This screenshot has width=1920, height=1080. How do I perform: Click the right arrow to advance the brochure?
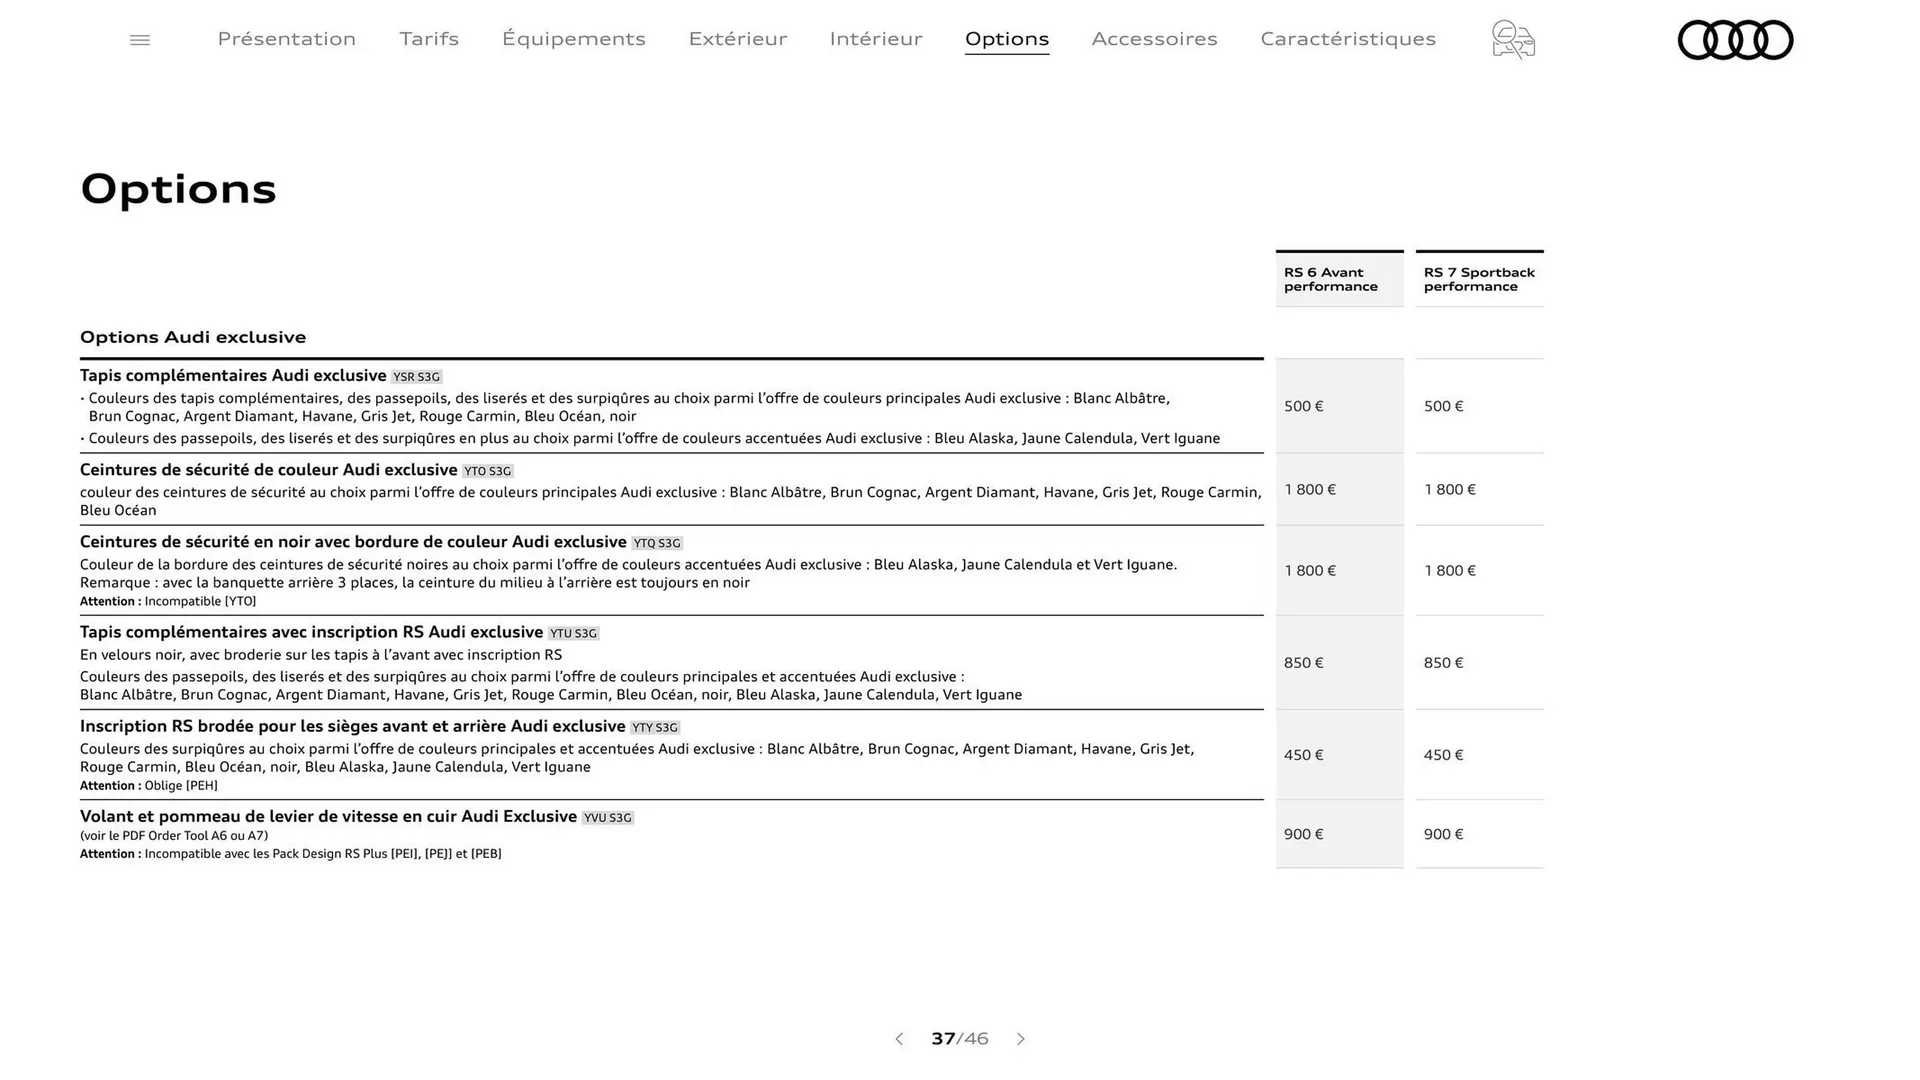click(x=1021, y=1039)
